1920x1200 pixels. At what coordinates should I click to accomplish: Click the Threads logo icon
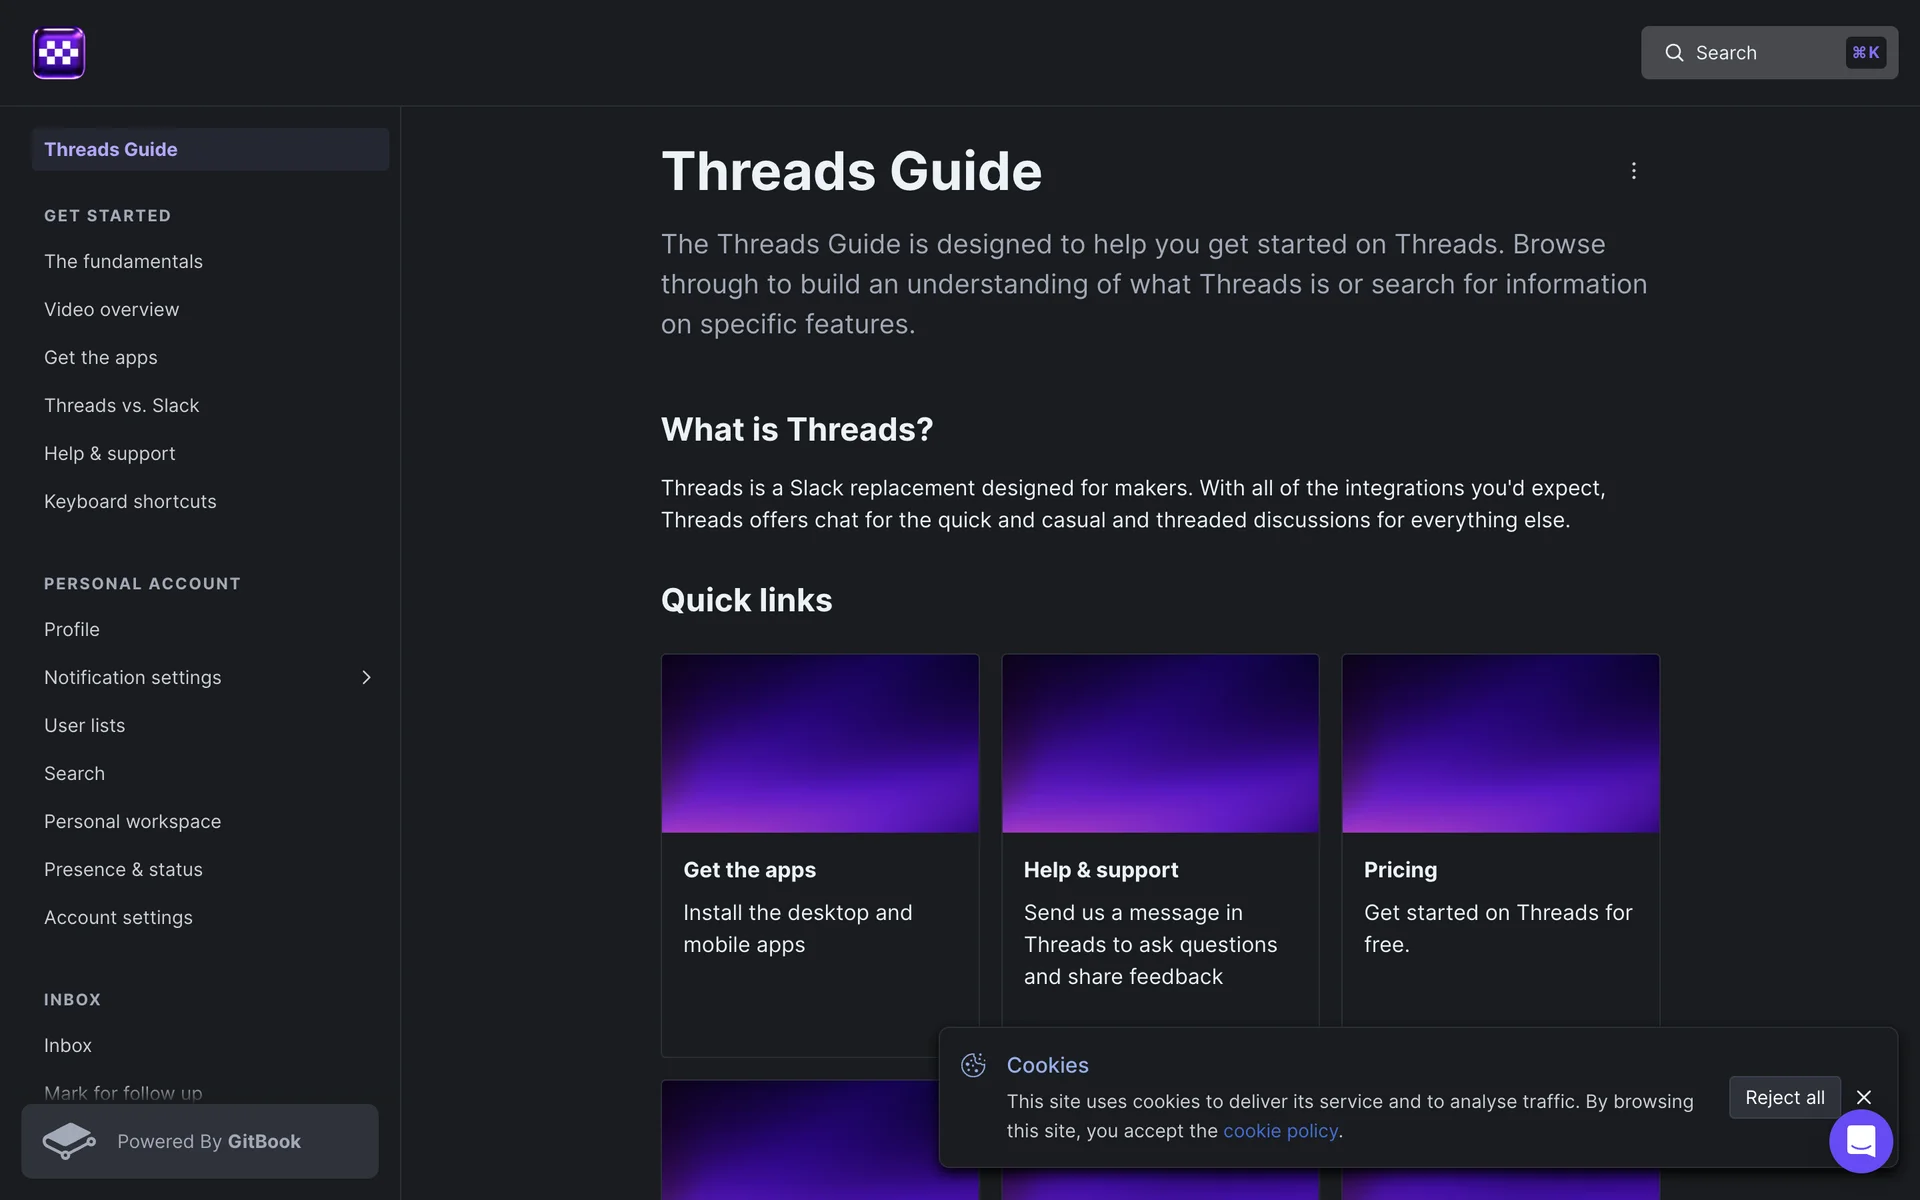tap(59, 53)
